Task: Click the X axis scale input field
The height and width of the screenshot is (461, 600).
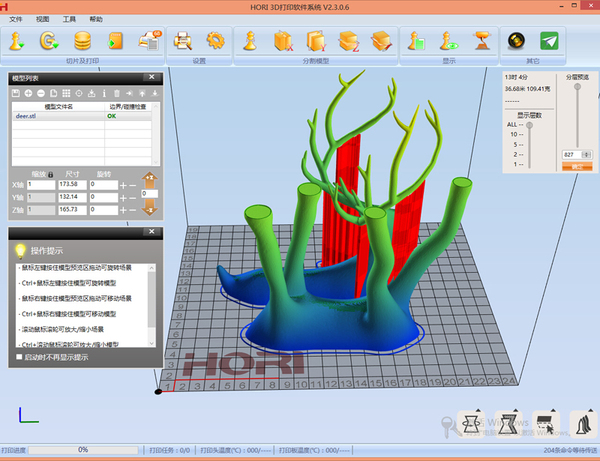Action: point(41,185)
